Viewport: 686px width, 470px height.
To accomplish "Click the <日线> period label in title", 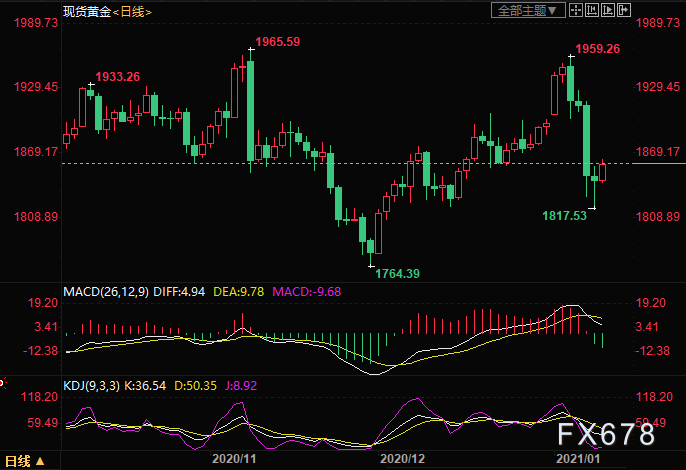I will click(x=130, y=11).
